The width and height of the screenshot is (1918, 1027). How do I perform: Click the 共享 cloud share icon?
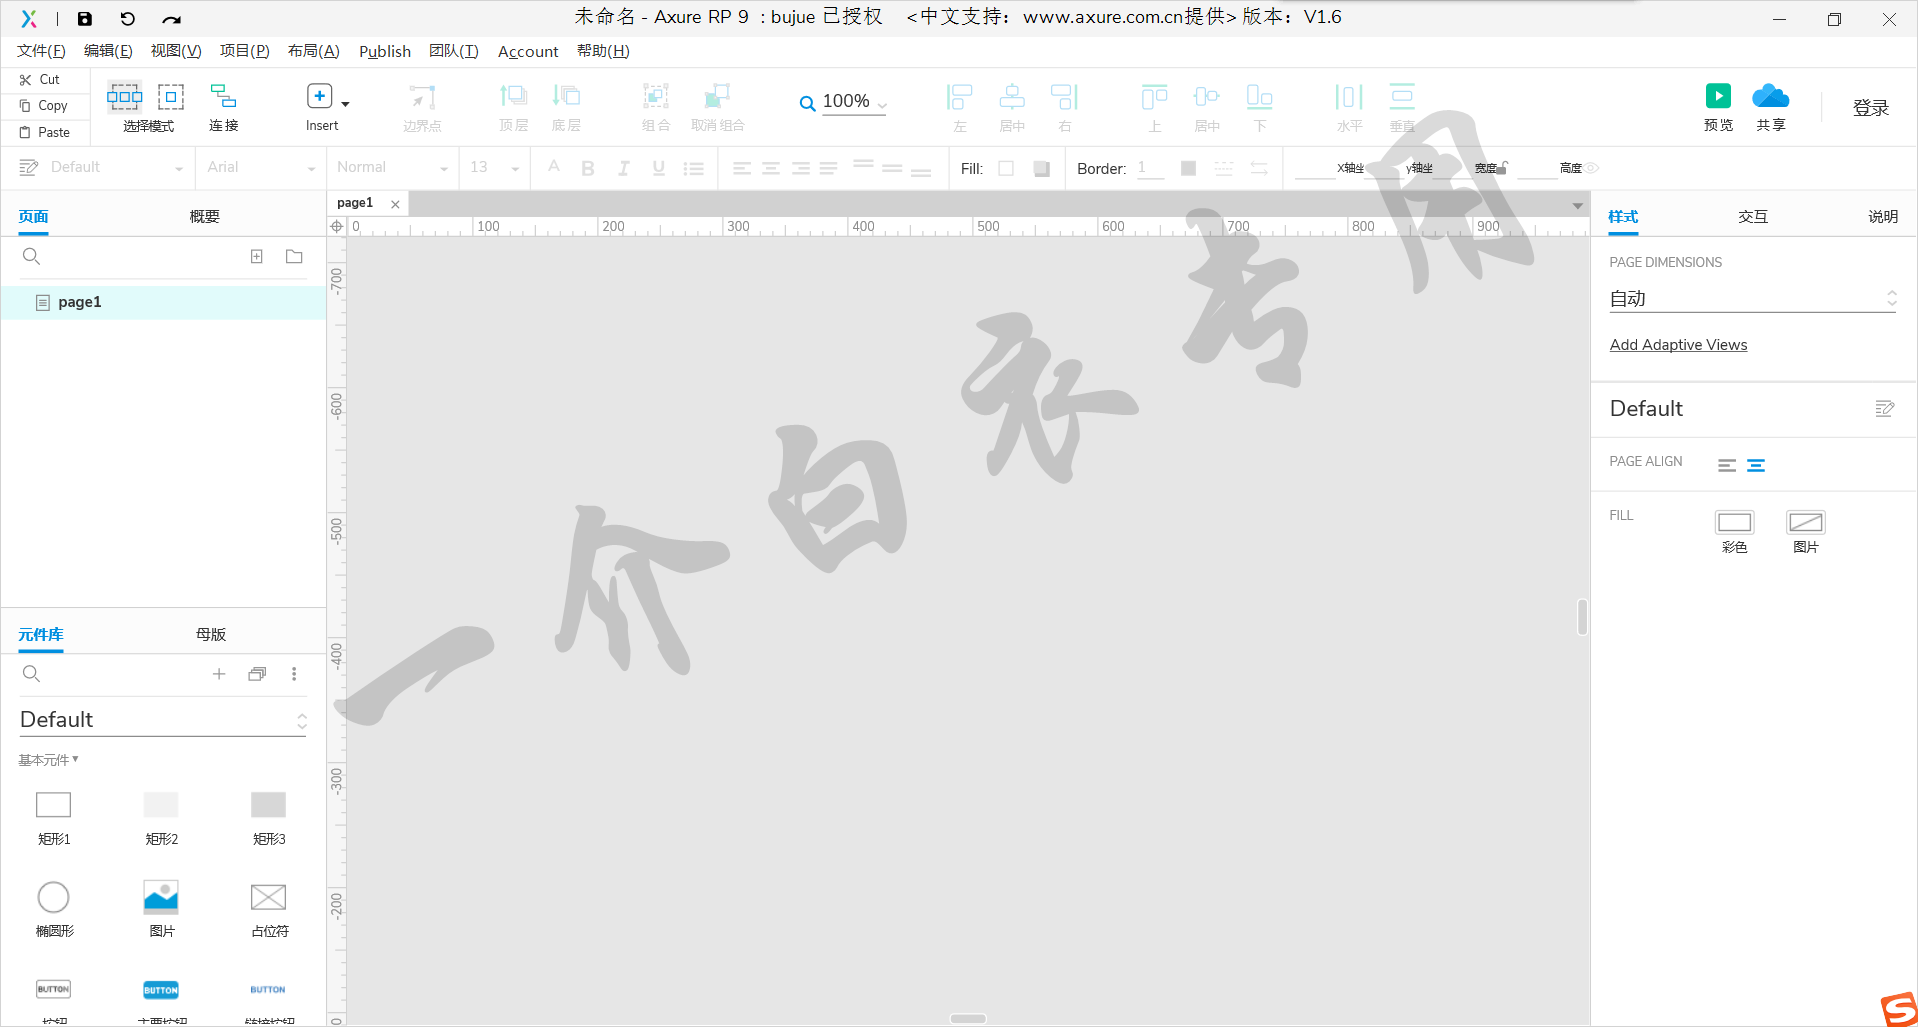(x=1770, y=96)
